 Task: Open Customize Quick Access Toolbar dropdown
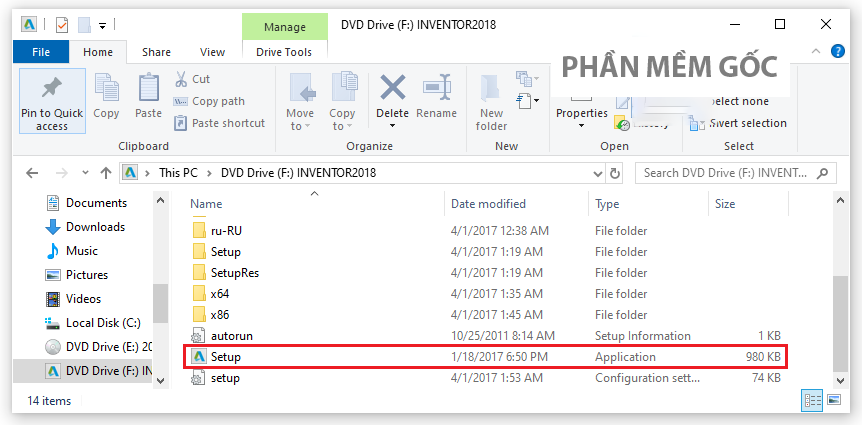[x=102, y=25]
